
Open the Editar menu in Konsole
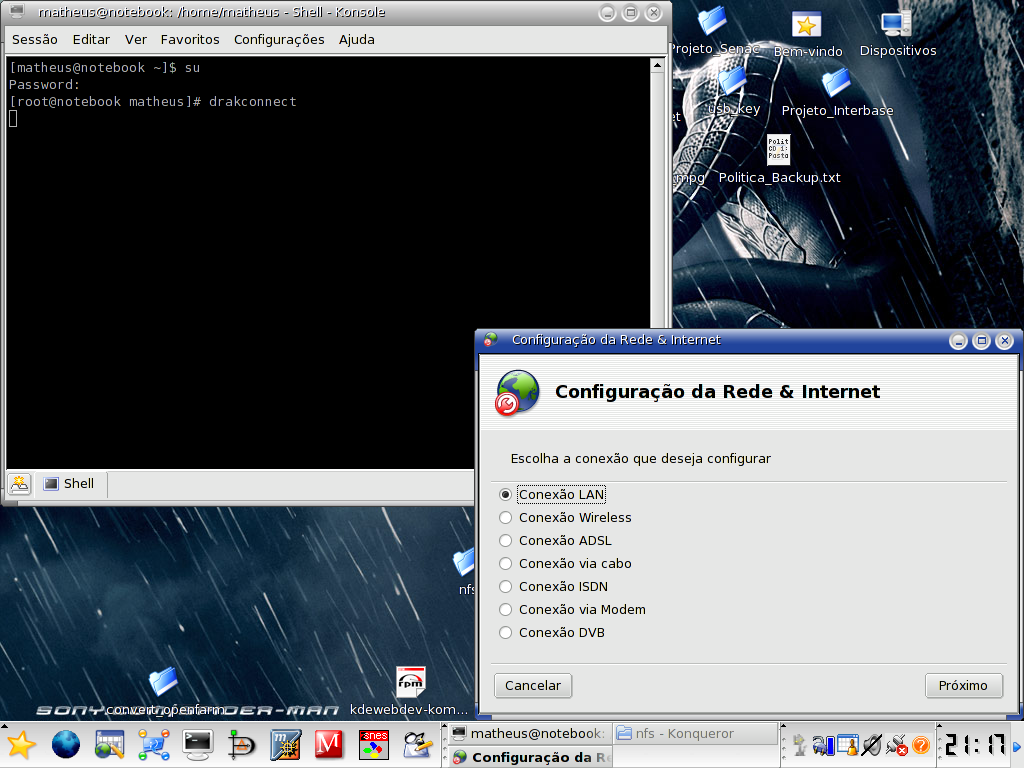91,40
